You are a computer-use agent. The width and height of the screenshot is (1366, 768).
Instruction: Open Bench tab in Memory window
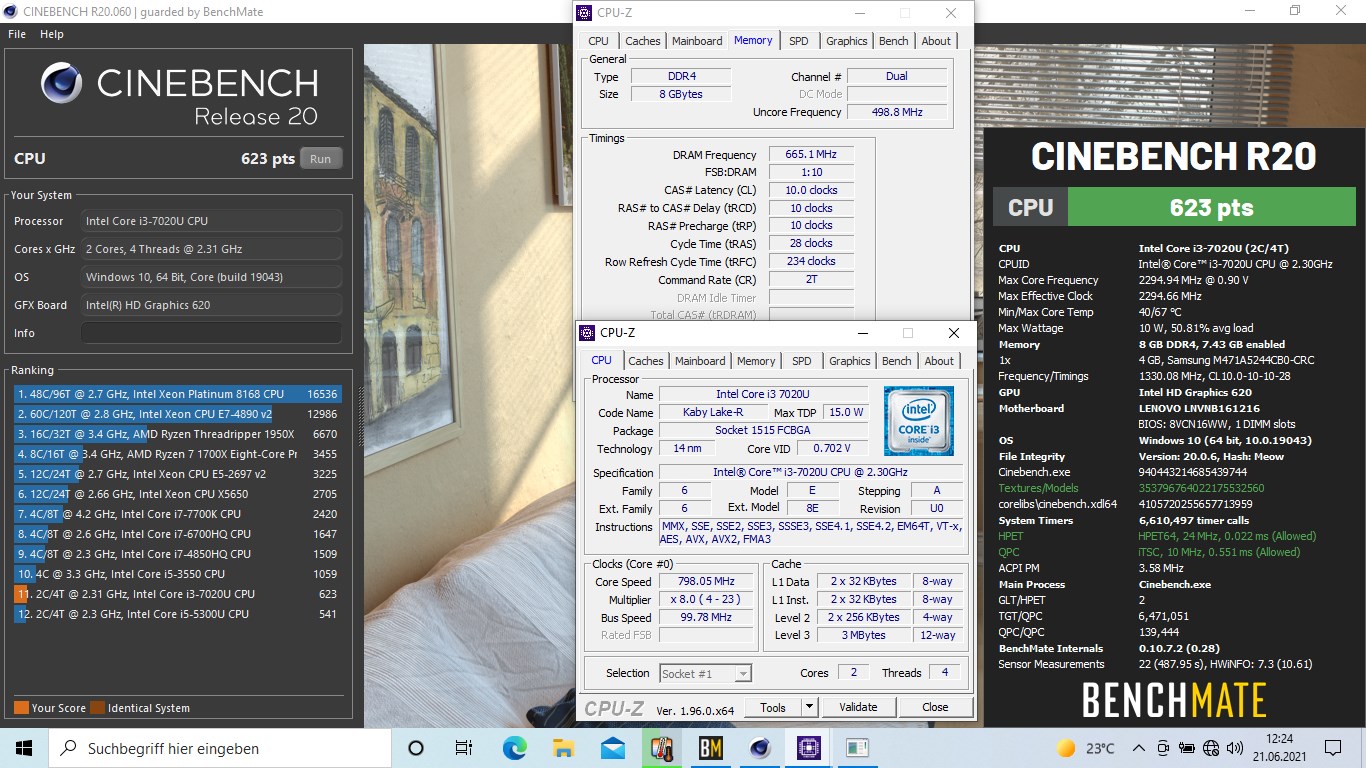point(894,41)
